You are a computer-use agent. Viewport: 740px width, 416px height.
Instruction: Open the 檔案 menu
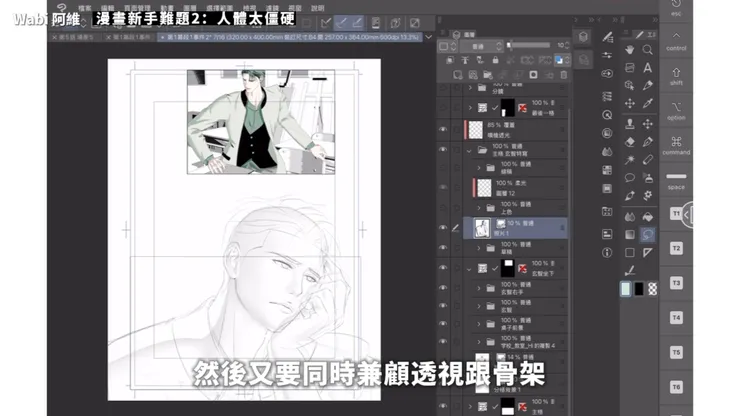point(85,8)
